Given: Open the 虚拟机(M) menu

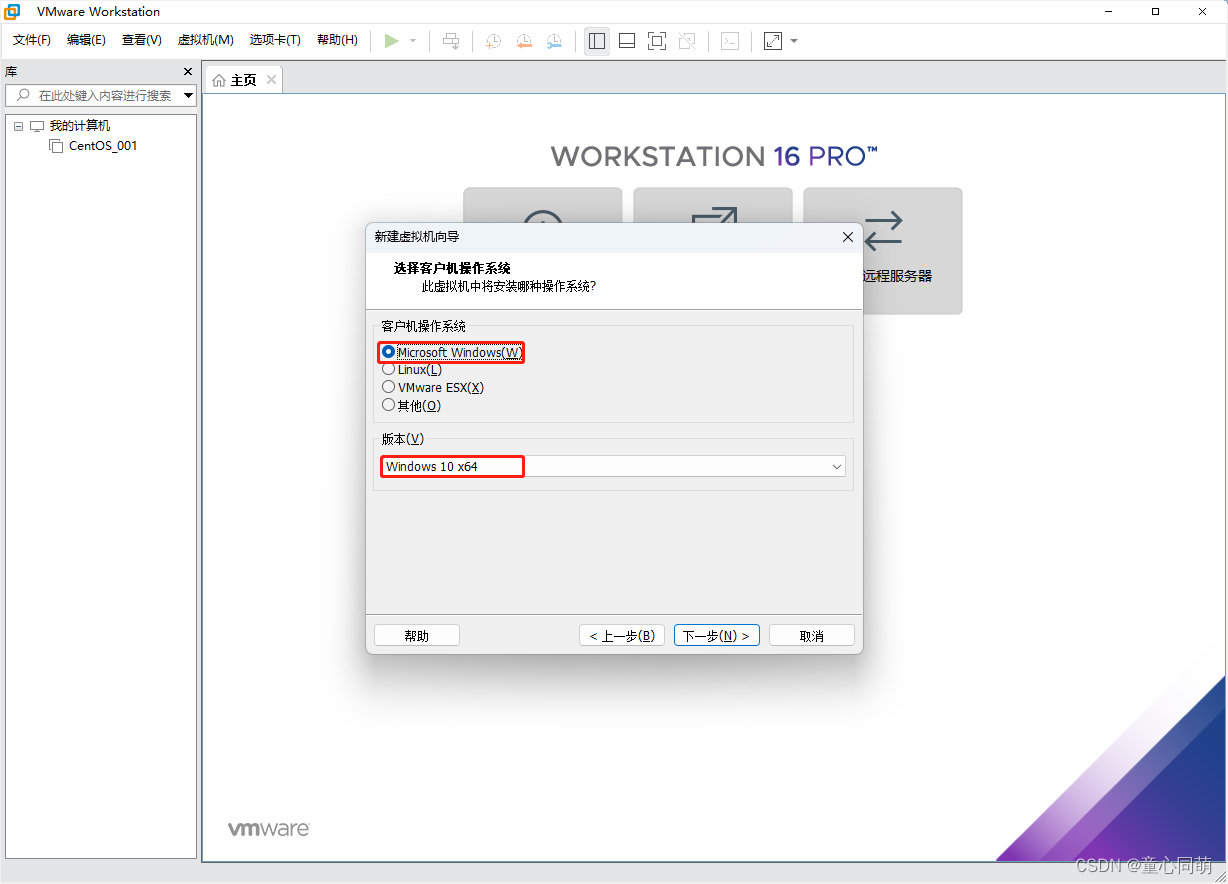Looking at the screenshot, I should 205,40.
